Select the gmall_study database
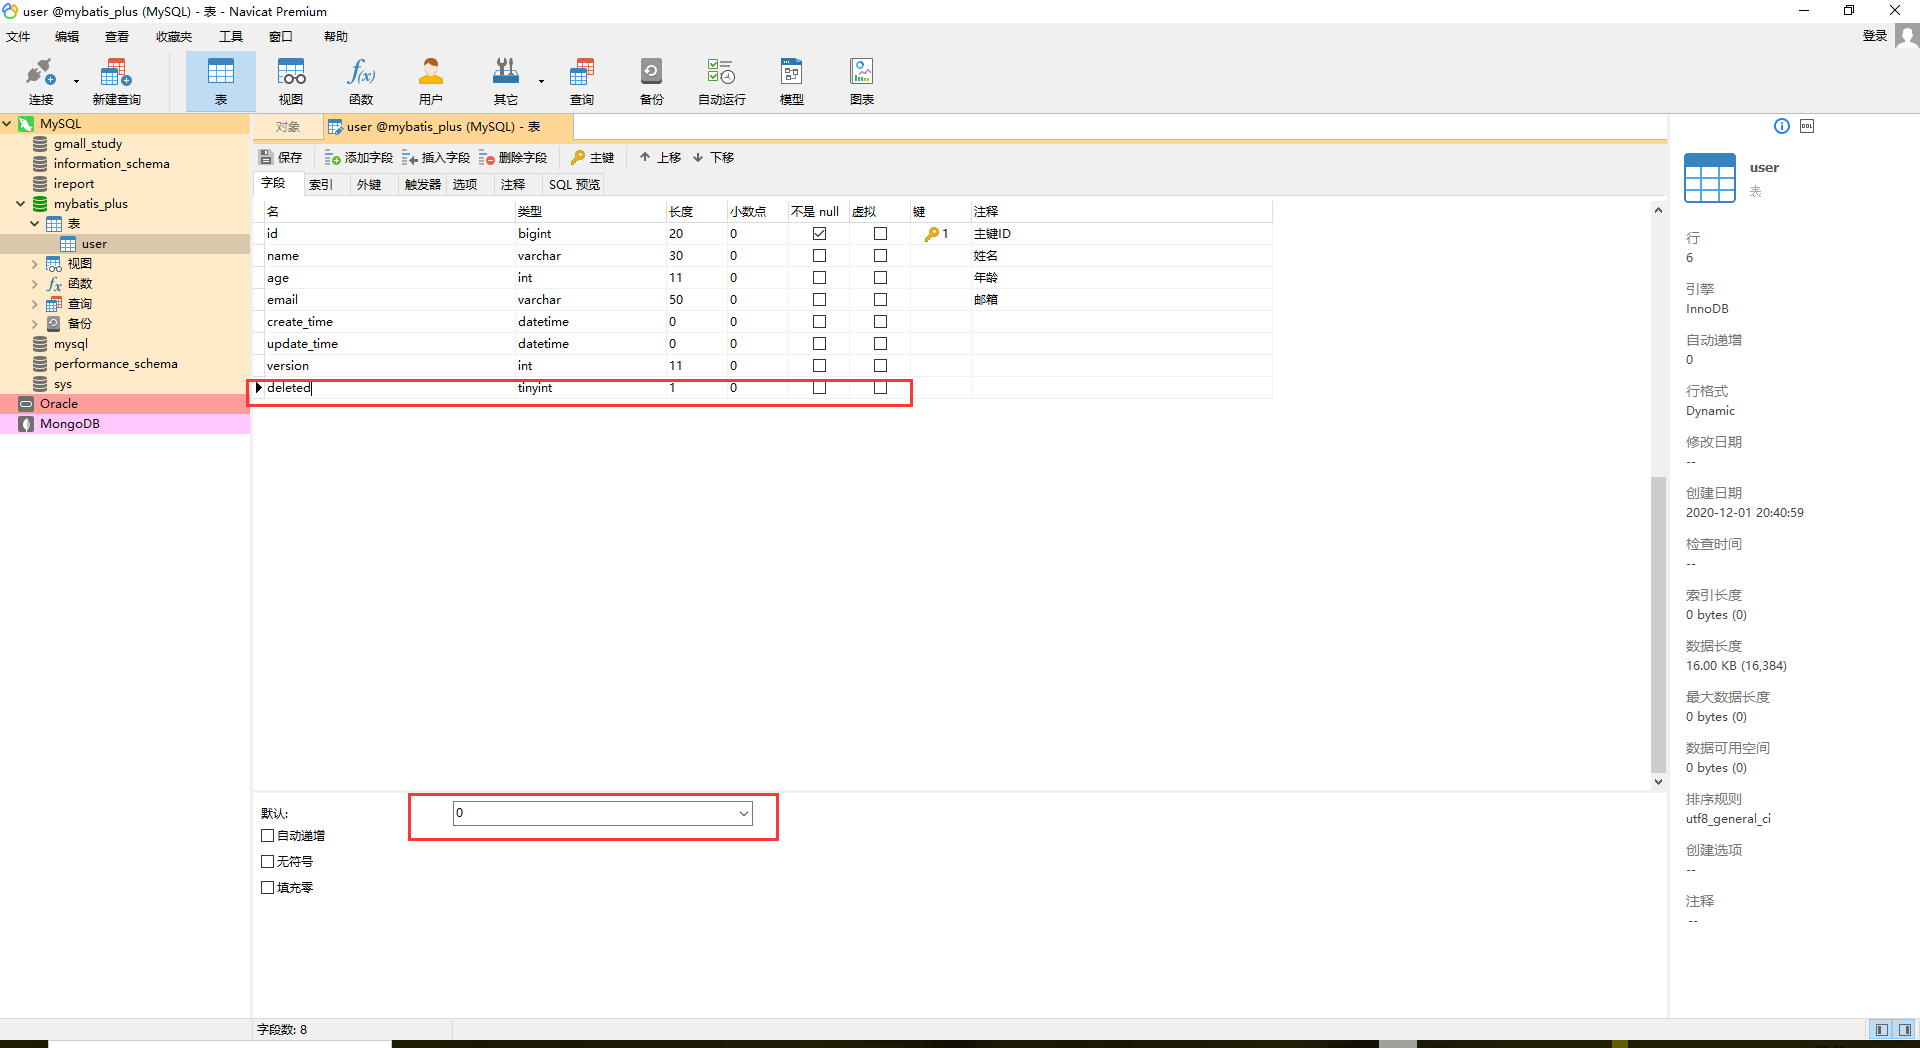Screen dimensions: 1920x1048 (x=88, y=144)
